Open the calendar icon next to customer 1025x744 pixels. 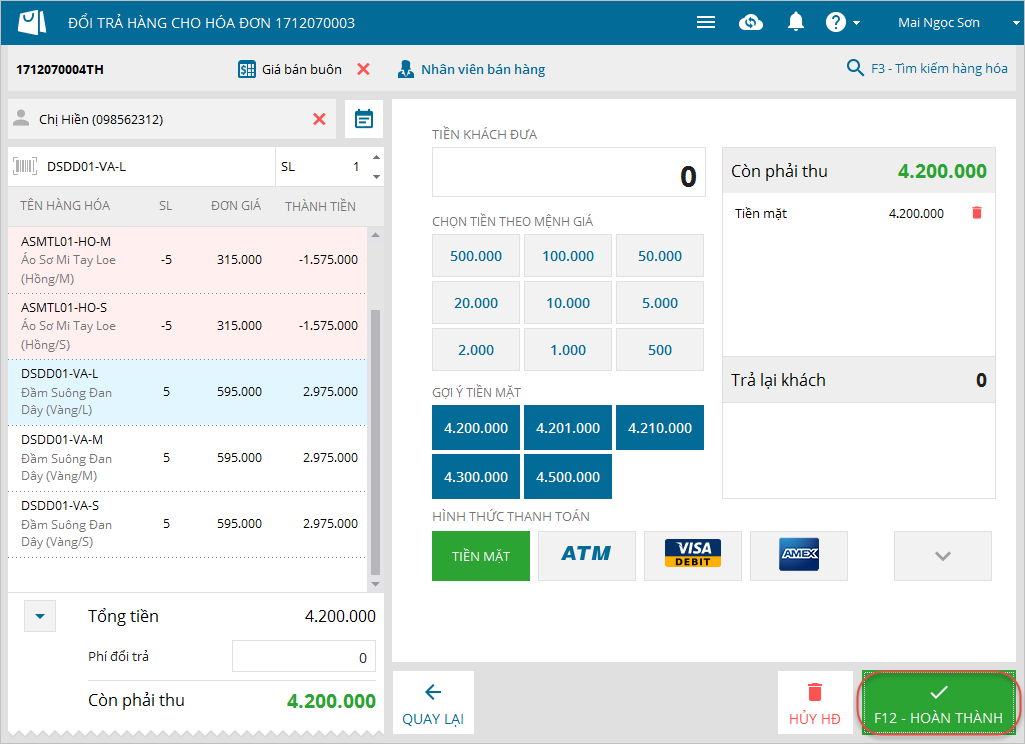click(364, 119)
